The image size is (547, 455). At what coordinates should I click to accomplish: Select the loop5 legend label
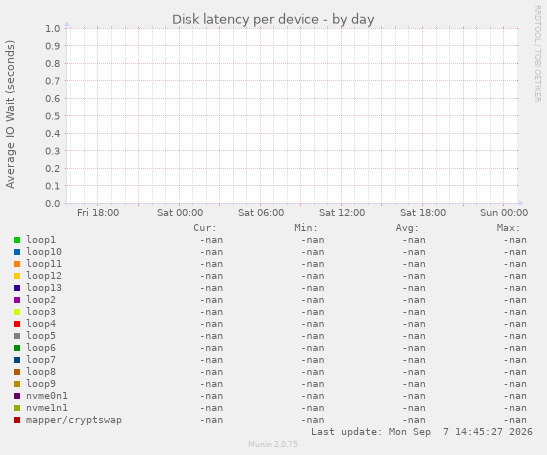click(x=41, y=336)
